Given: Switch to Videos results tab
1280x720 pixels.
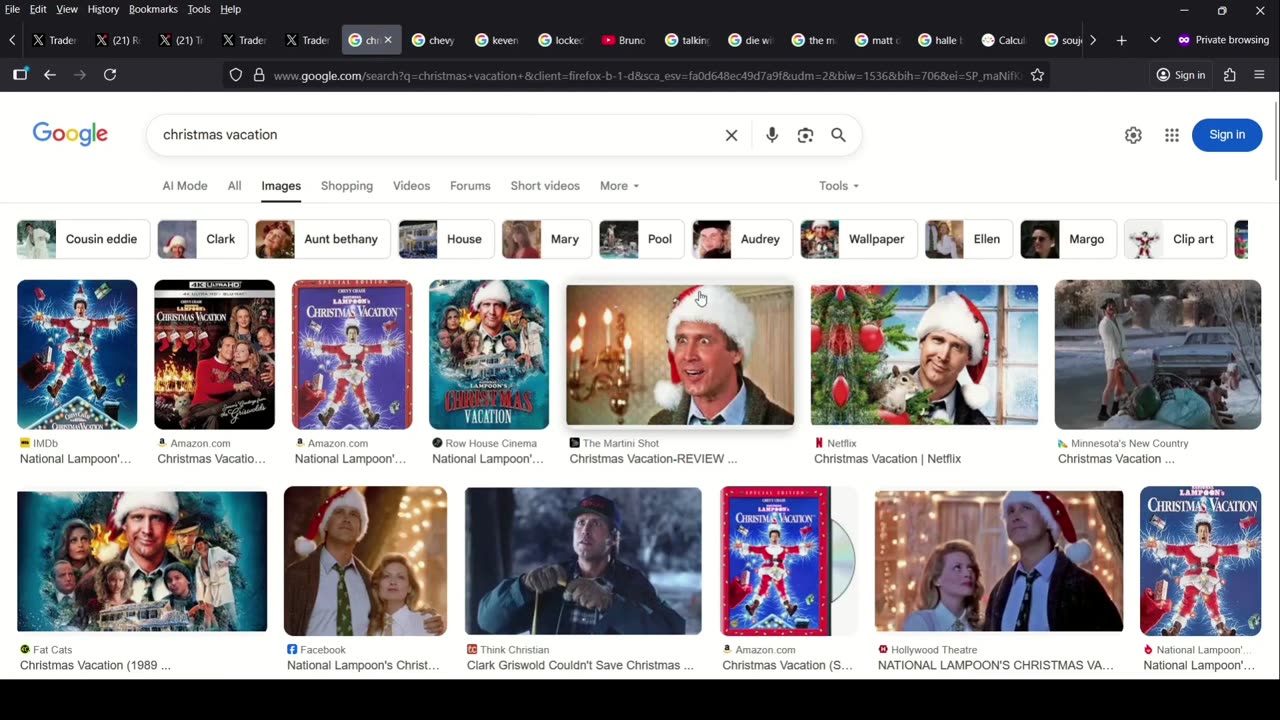Looking at the screenshot, I should point(411,186).
